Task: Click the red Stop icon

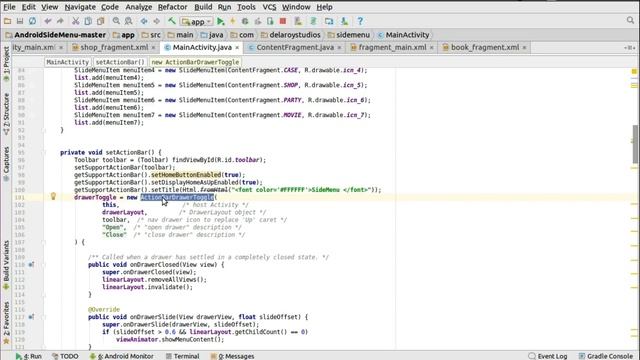Action: point(282,21)
